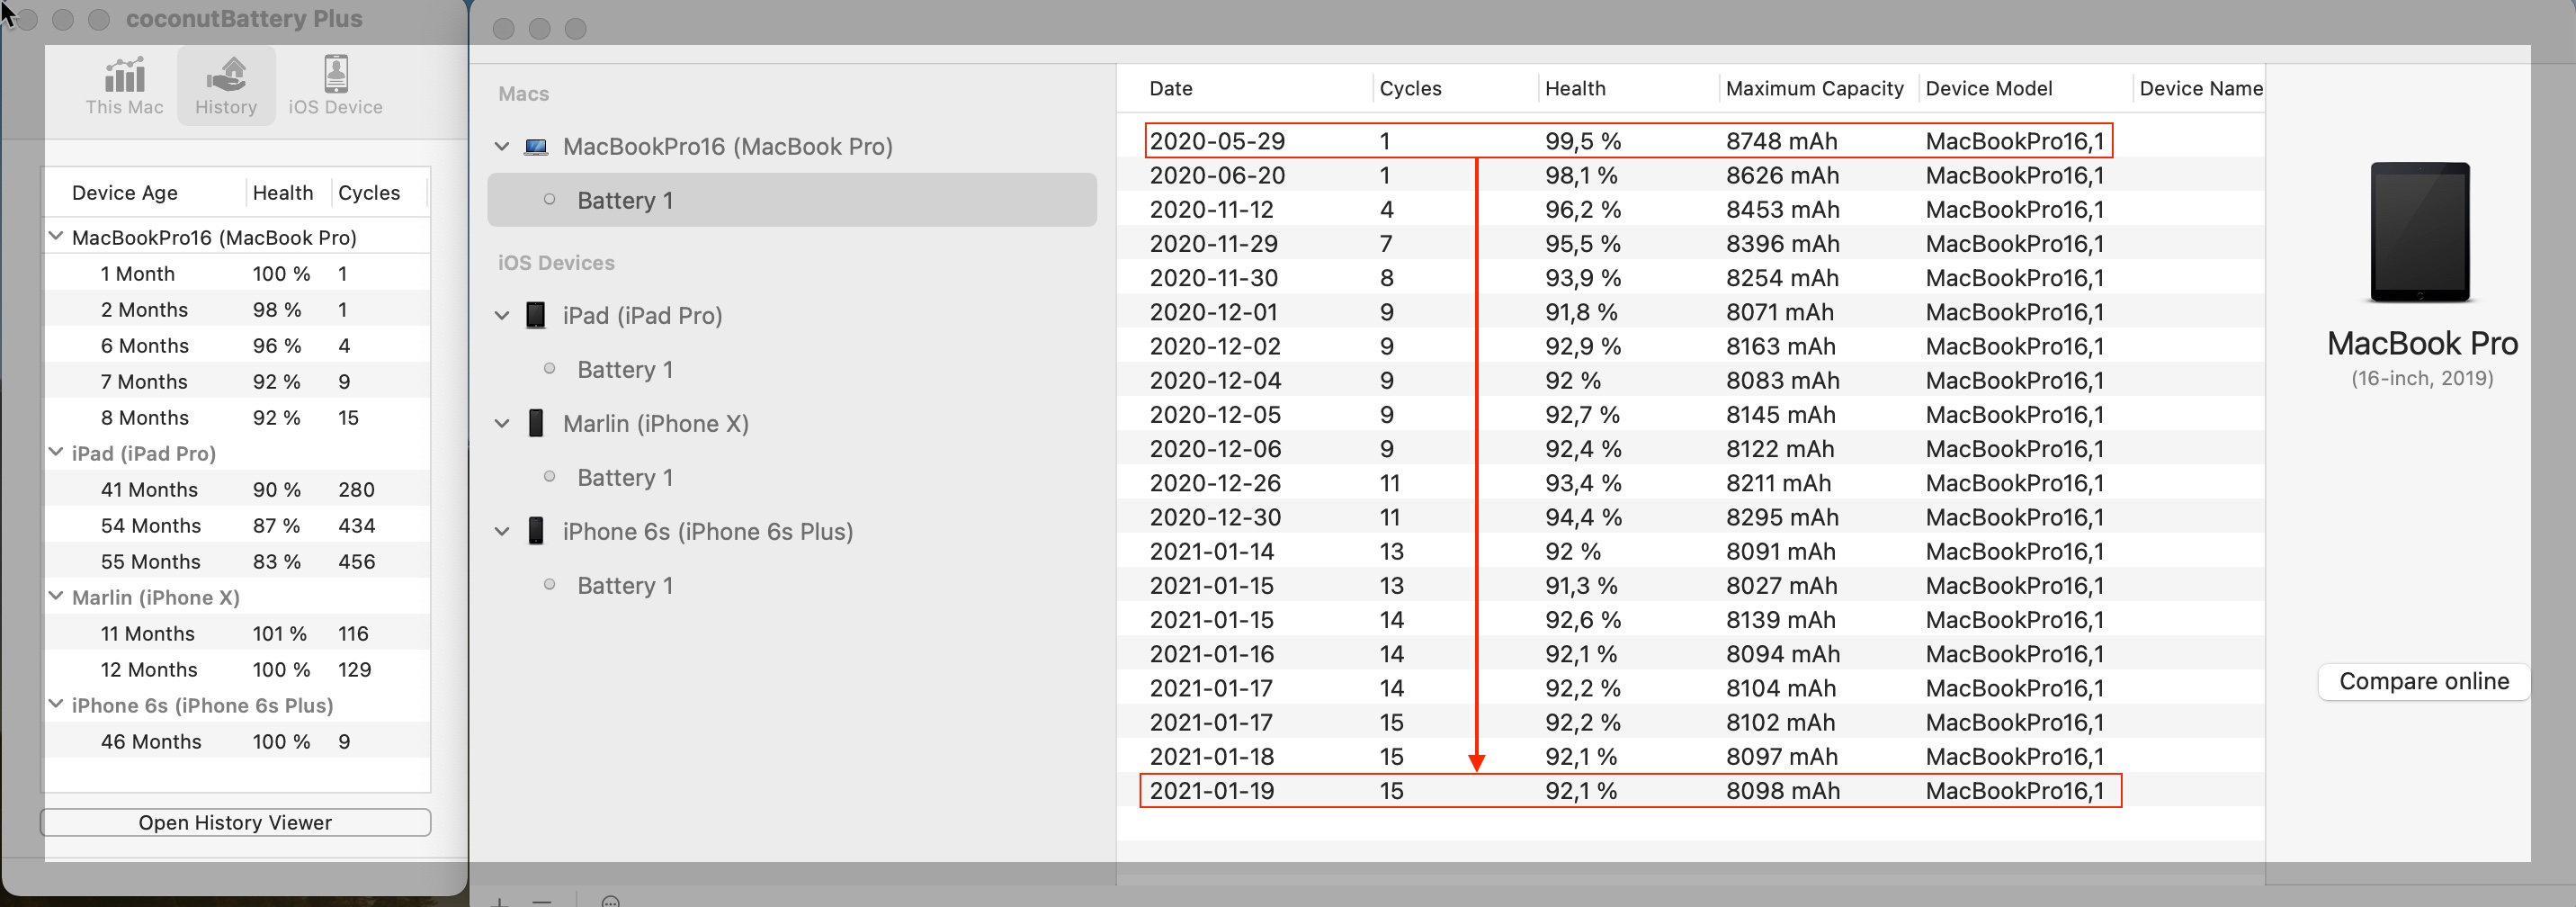Click the MacBookPro16 laptop icon in the sidebar
The width and height of the screenshot is (2576, 907).
click(536, 147)
